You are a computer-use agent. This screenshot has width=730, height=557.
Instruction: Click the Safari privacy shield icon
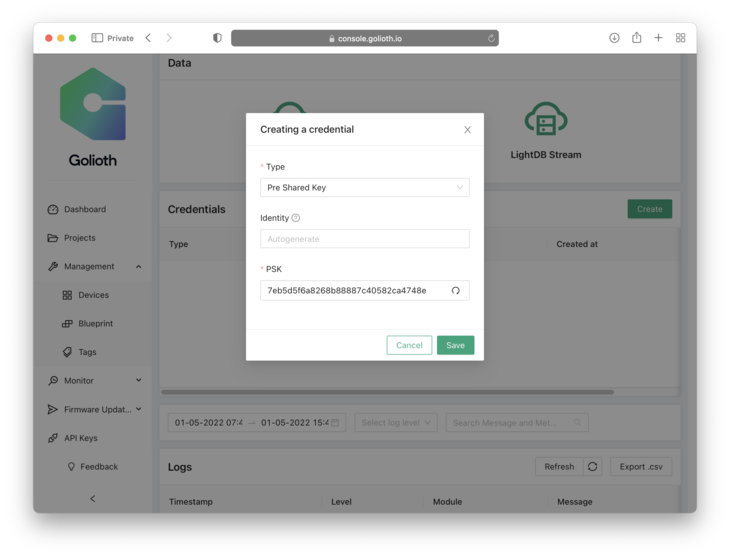coord(217,38)
